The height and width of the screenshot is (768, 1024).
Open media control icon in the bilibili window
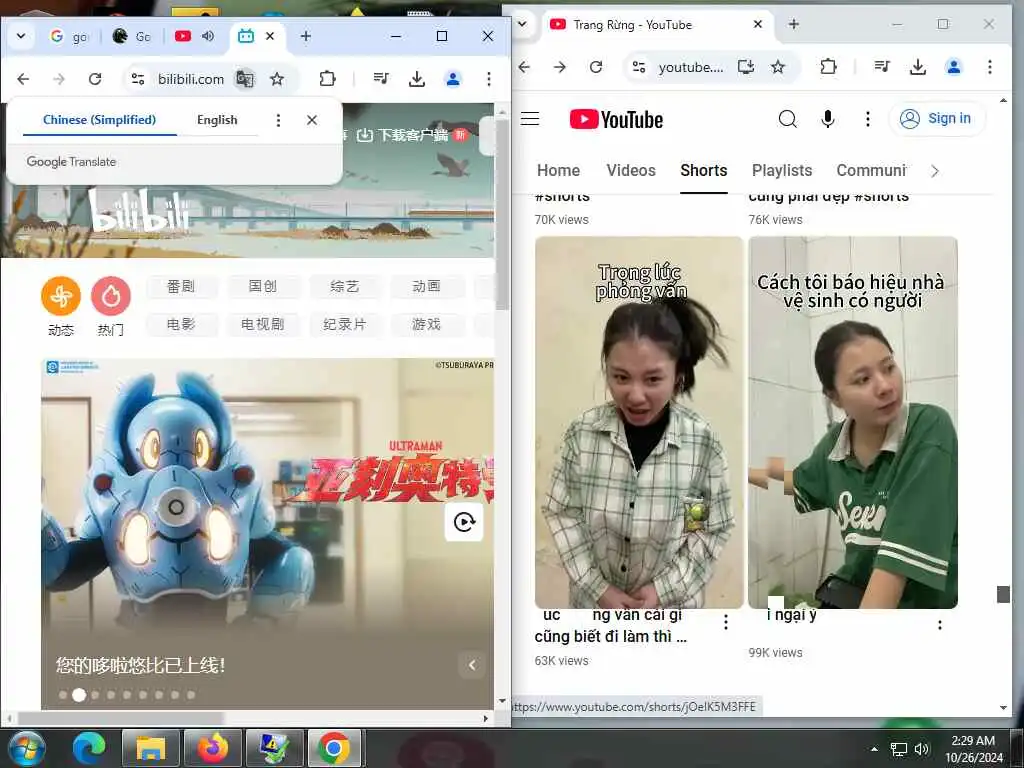pos(381,79)
